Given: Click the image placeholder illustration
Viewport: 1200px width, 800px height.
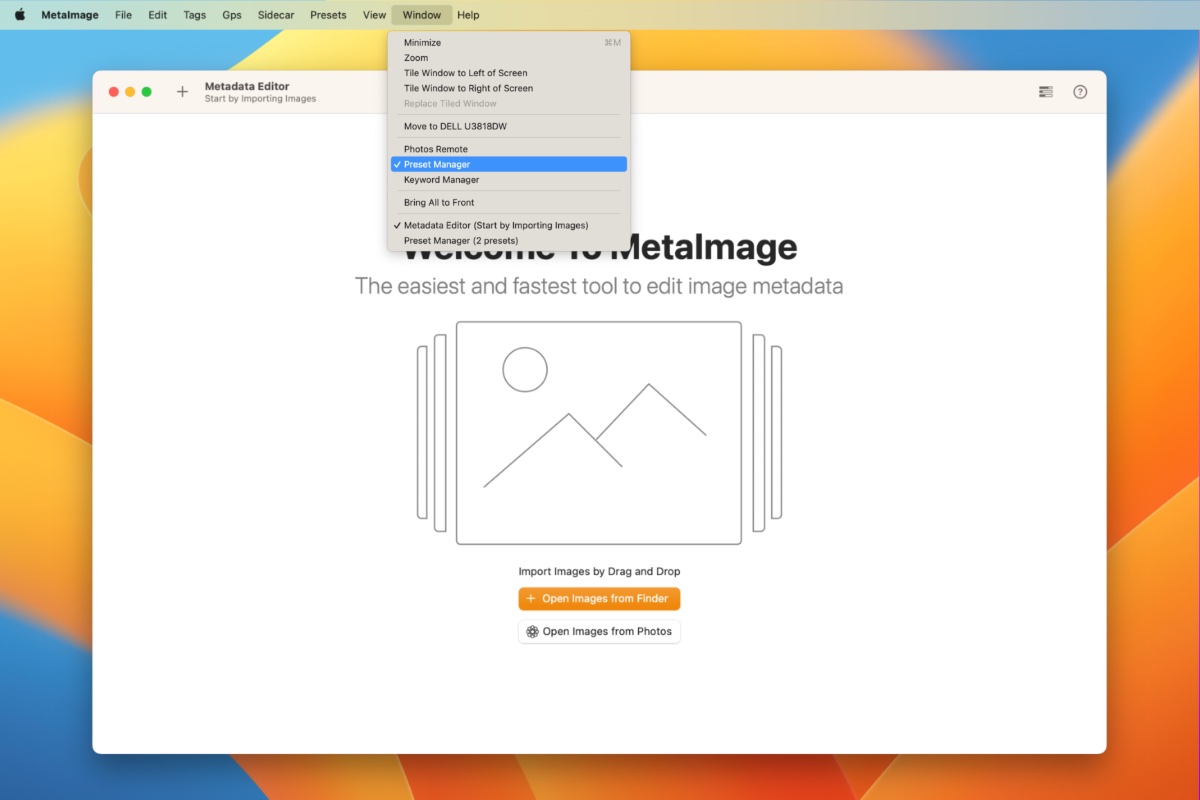Looking at the screenshot, I should pos(599,433).
